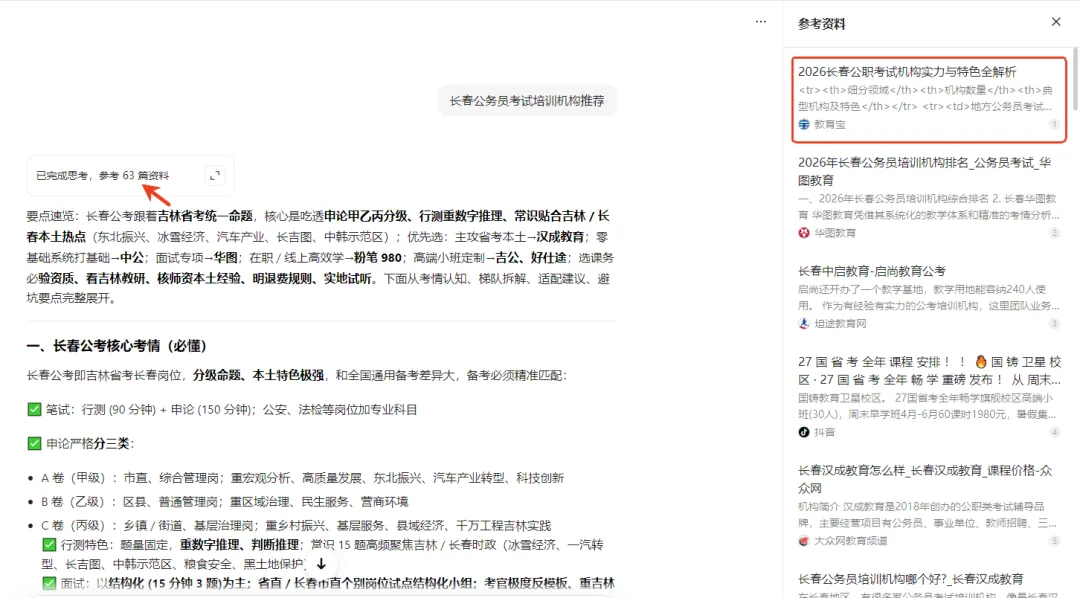Screen dimensions: 1080x598
Task: Click the 华图教育 source name
Action: (835, 233)
